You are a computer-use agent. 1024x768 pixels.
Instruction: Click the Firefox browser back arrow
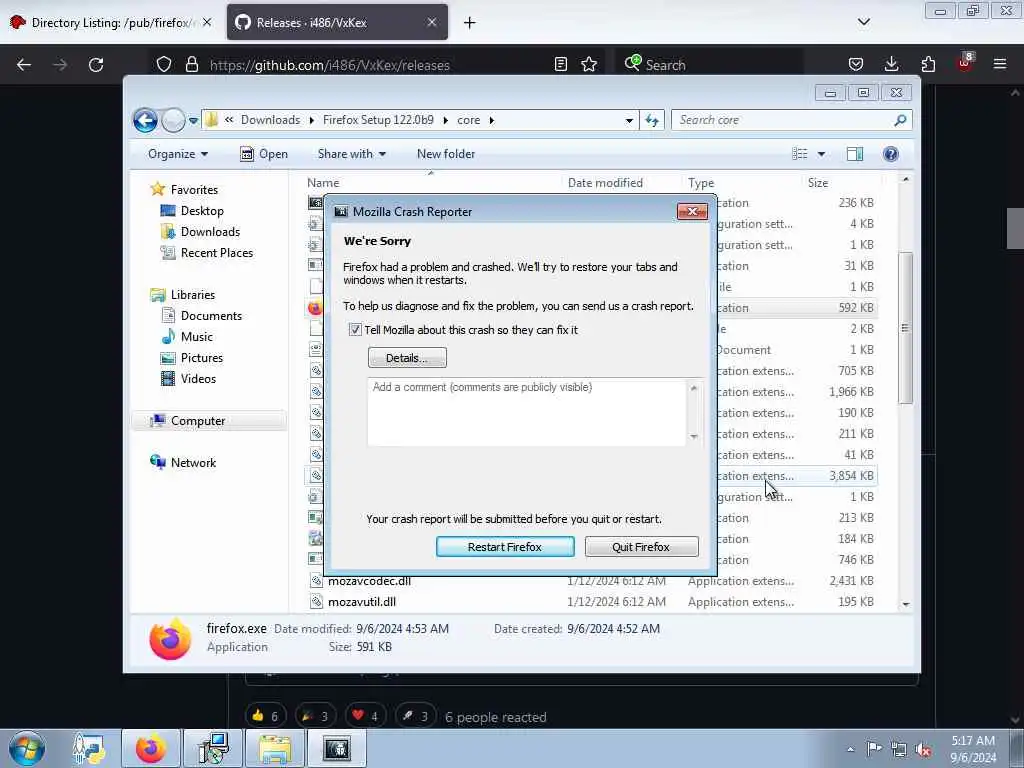coord(24,65)
